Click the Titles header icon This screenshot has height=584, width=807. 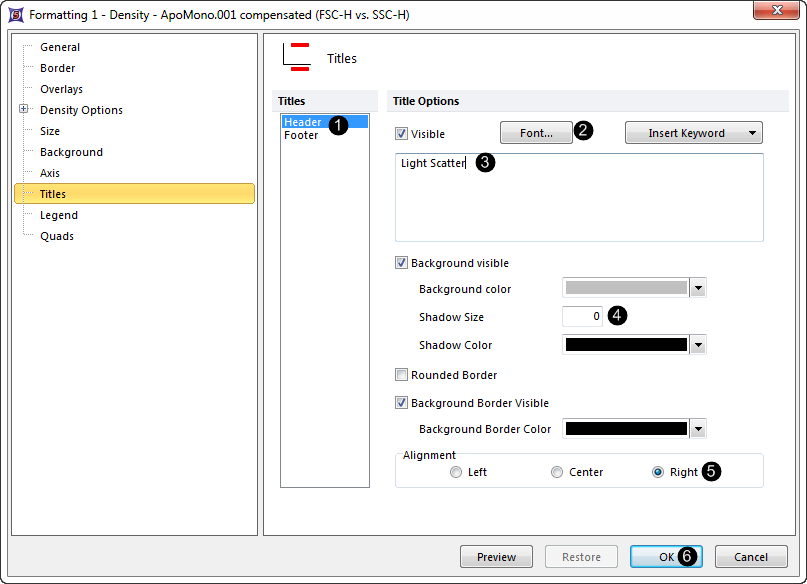296,57
